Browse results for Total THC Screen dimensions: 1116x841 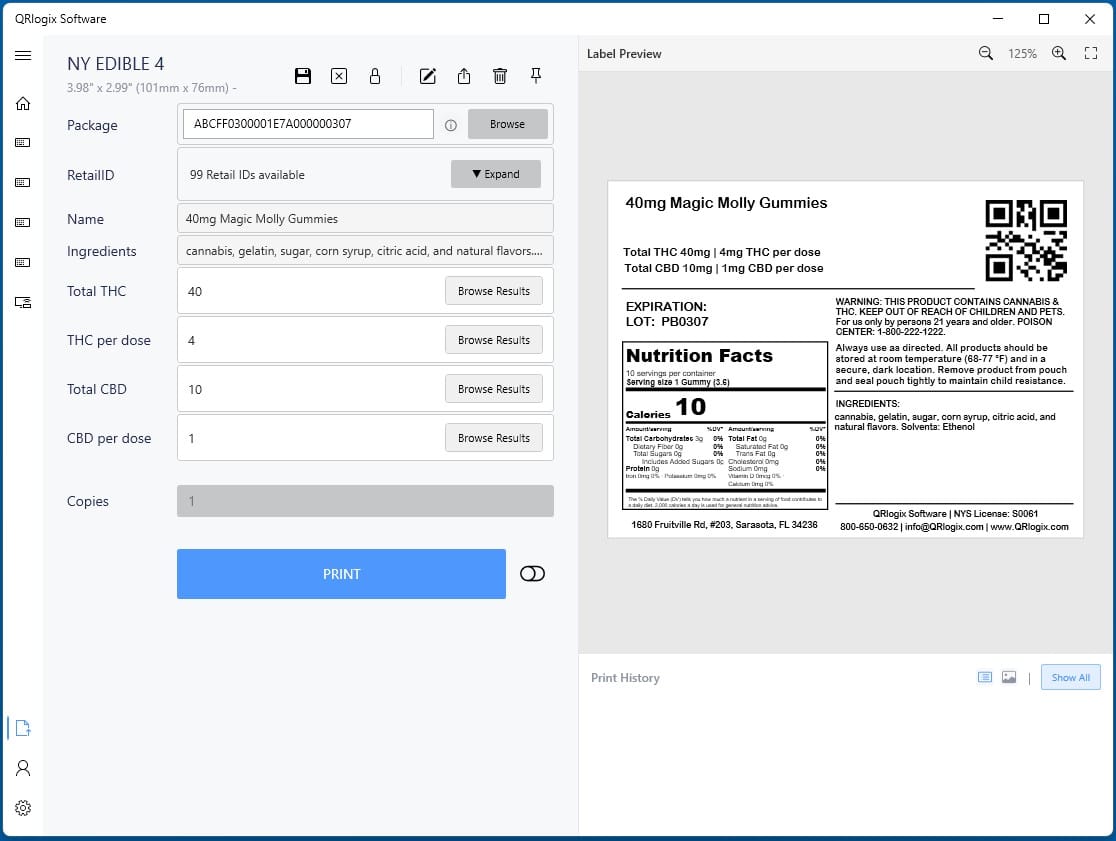coord(493,291)
